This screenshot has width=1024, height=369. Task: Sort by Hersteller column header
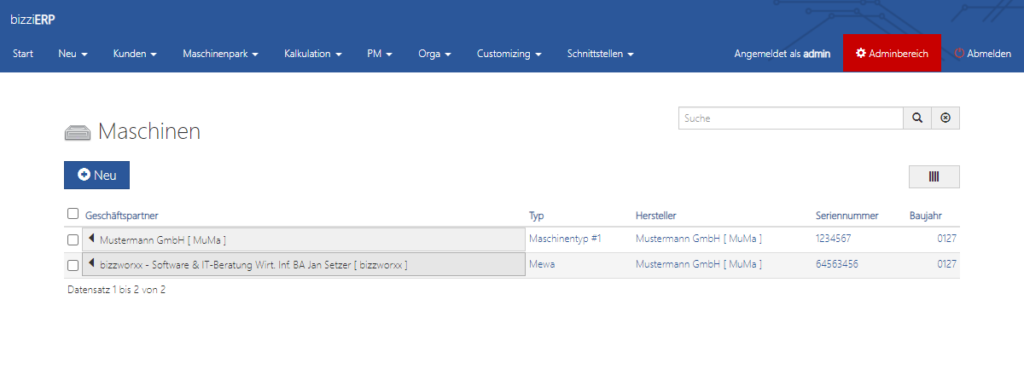tap(656, 215)
